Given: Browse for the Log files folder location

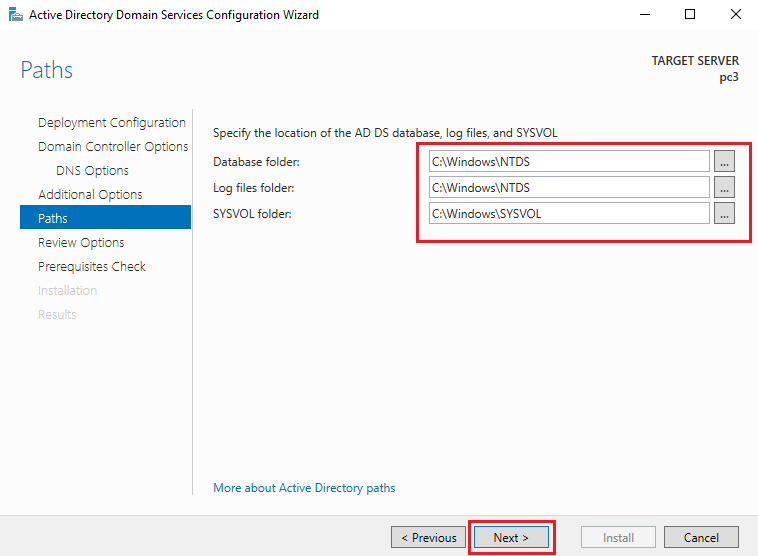Looking at the screenshot, I should pos(724,187).
